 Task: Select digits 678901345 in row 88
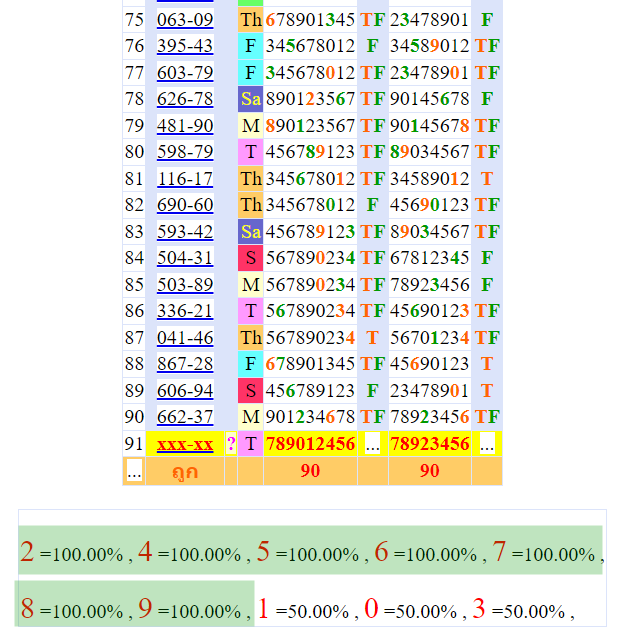tap(310, 364)
